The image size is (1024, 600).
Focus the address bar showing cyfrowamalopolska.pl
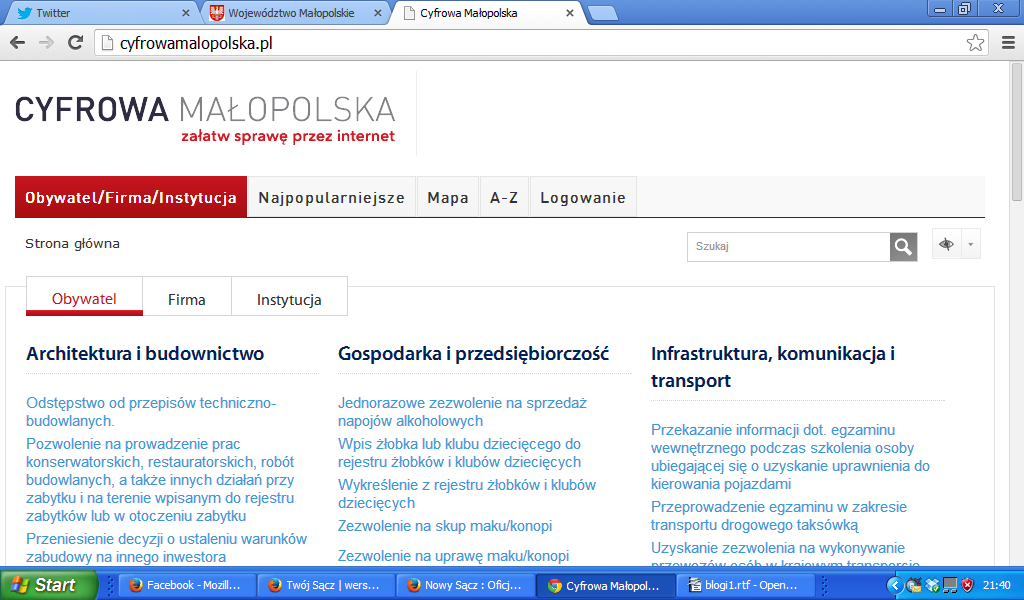[x=542, y=43]
